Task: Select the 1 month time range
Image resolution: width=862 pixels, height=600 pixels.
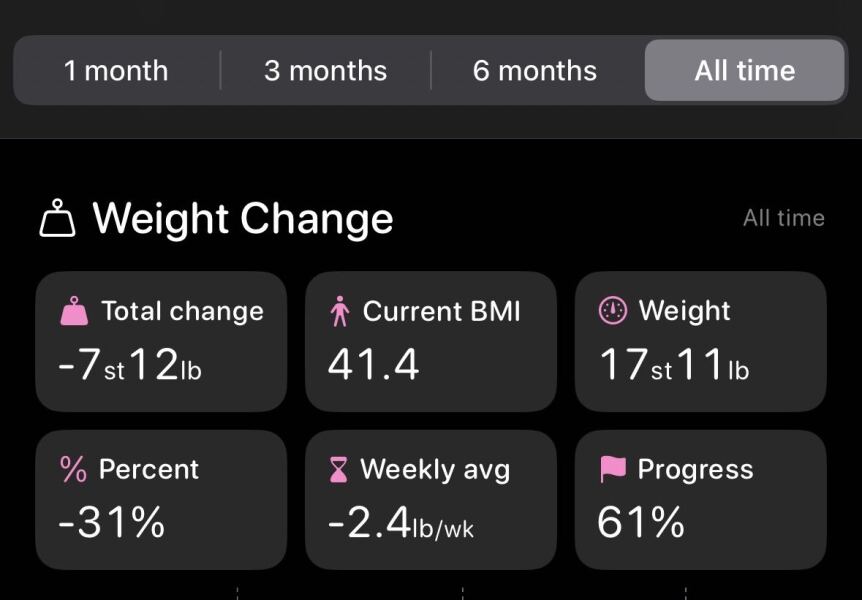Action: pos(116,71)
